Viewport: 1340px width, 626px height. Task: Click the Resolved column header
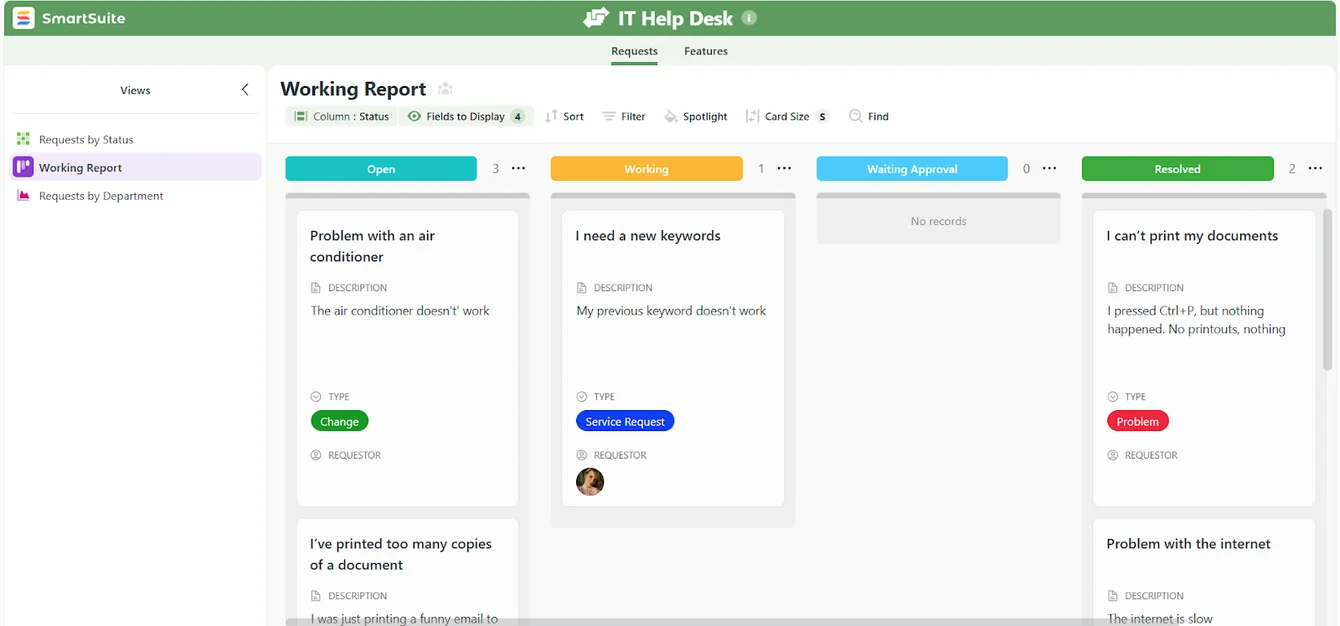(x=1177, y=169)
